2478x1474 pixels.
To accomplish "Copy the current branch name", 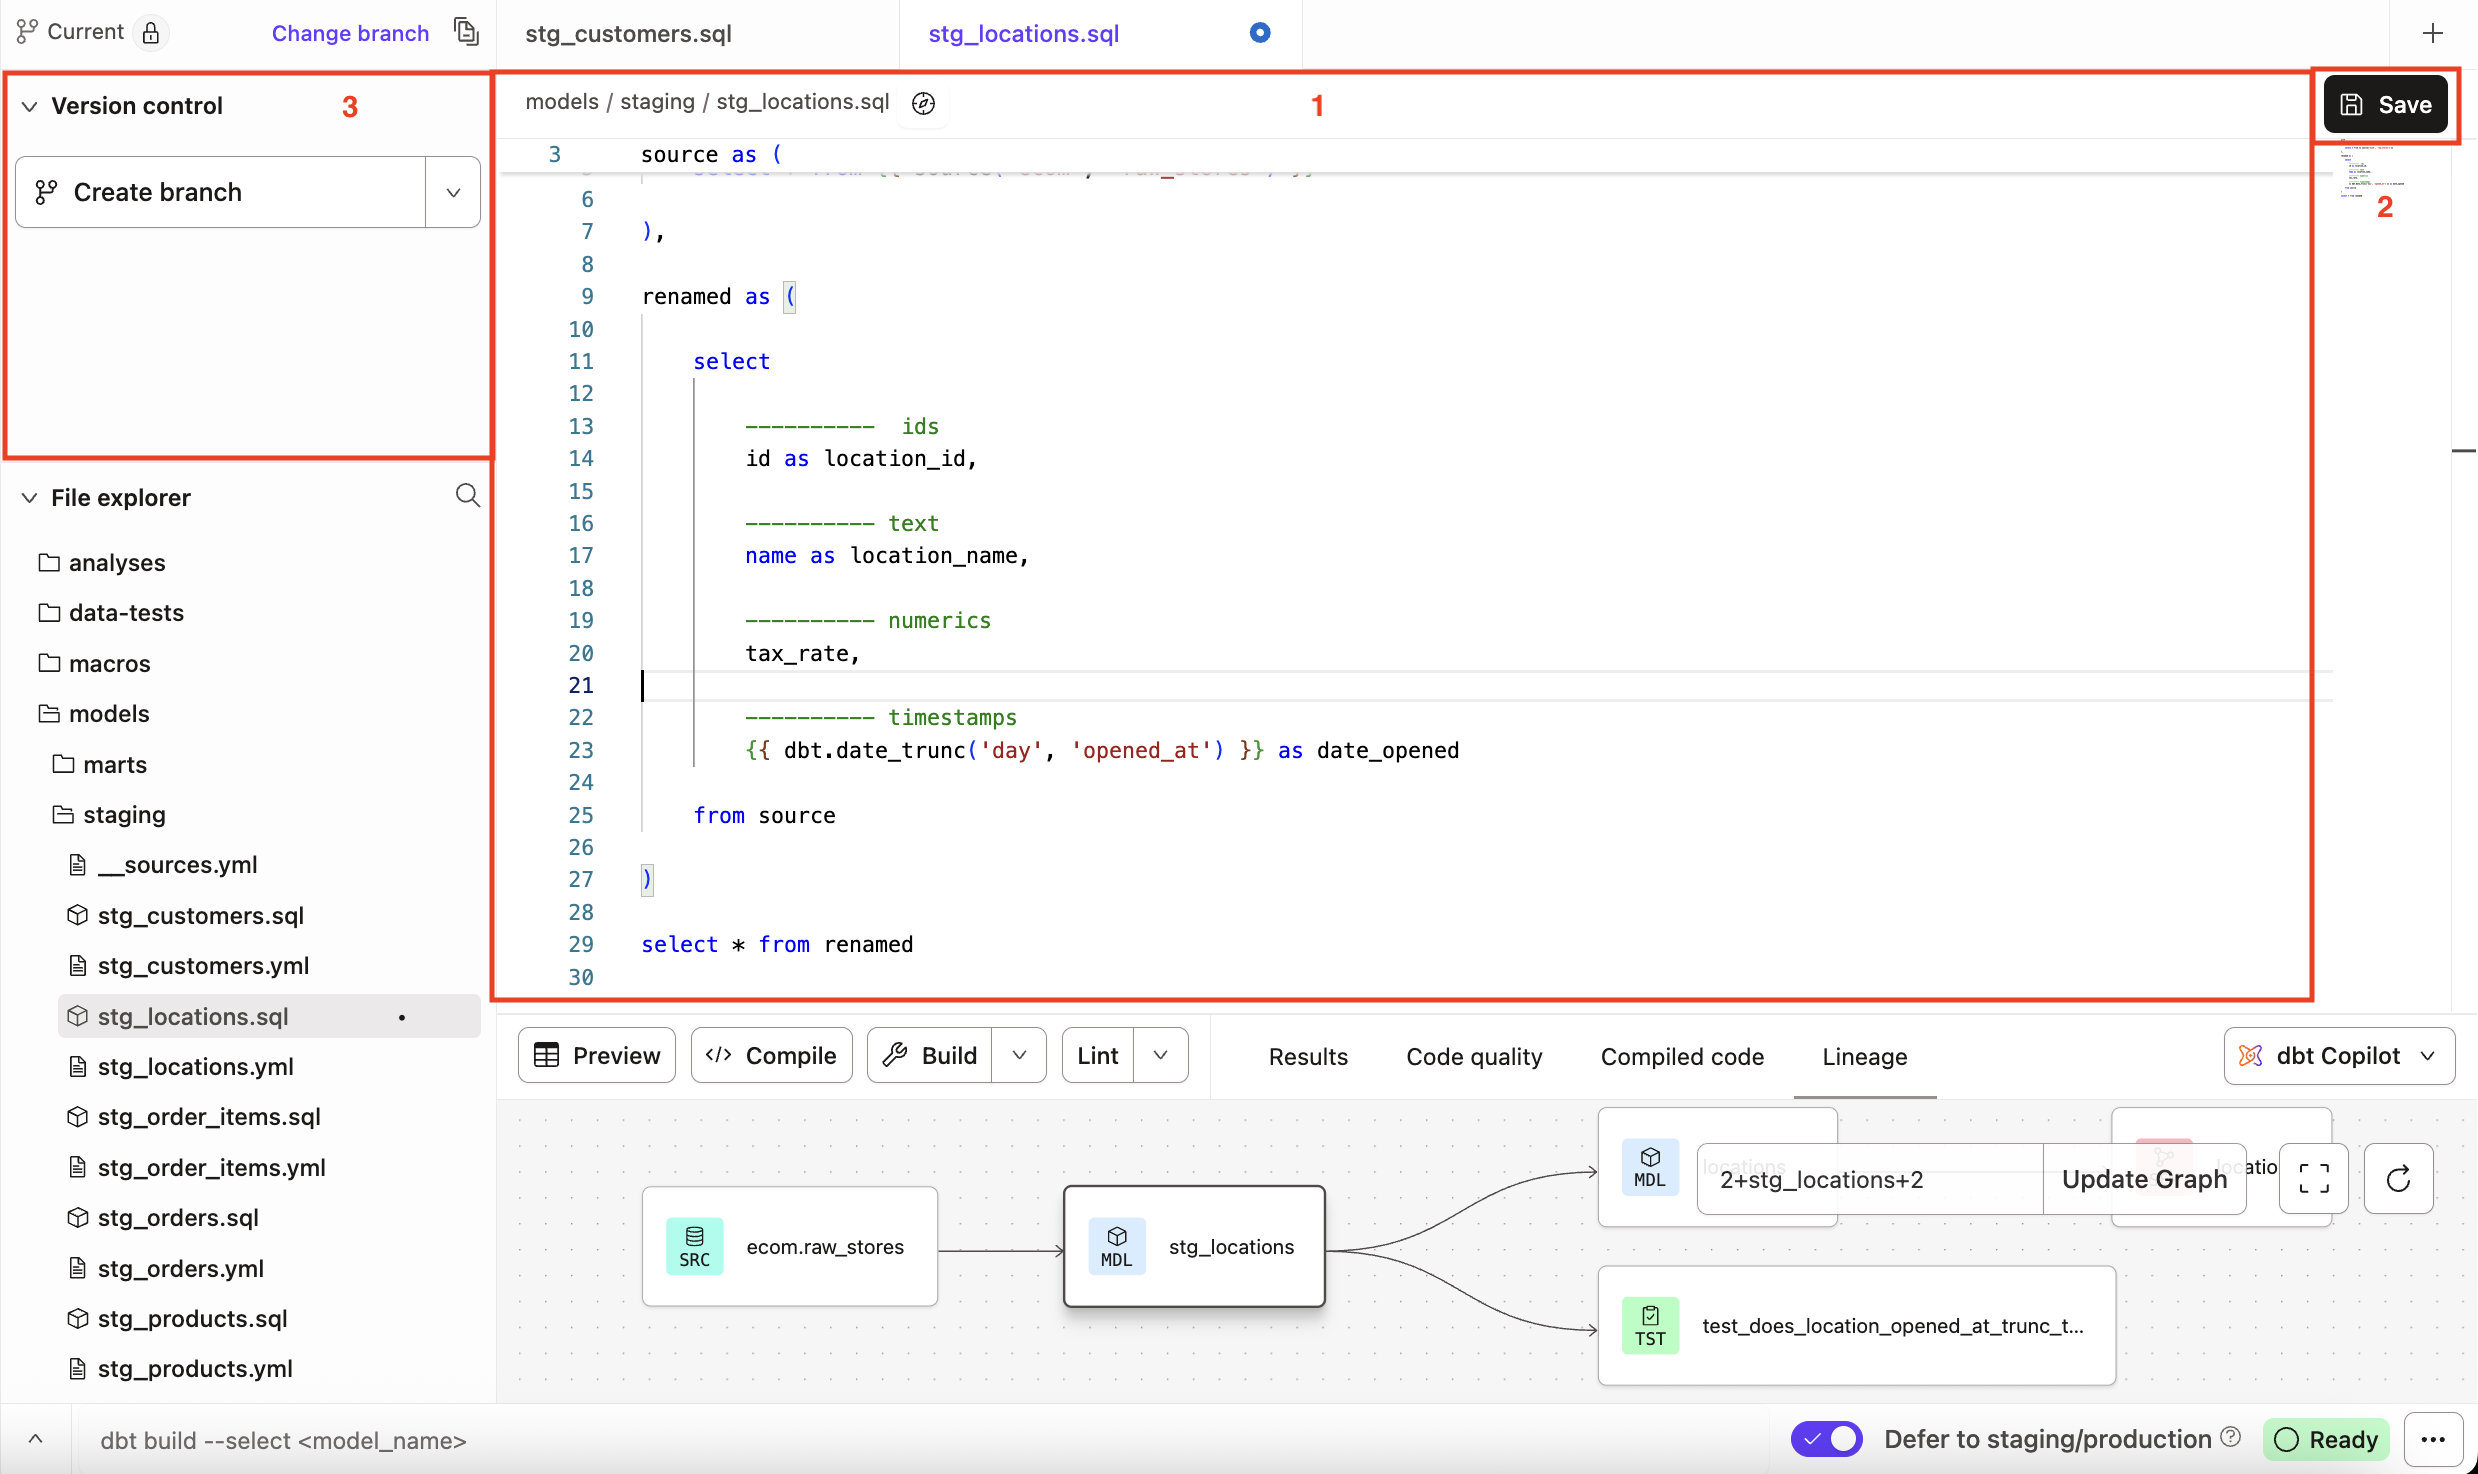I will [466, 31].
